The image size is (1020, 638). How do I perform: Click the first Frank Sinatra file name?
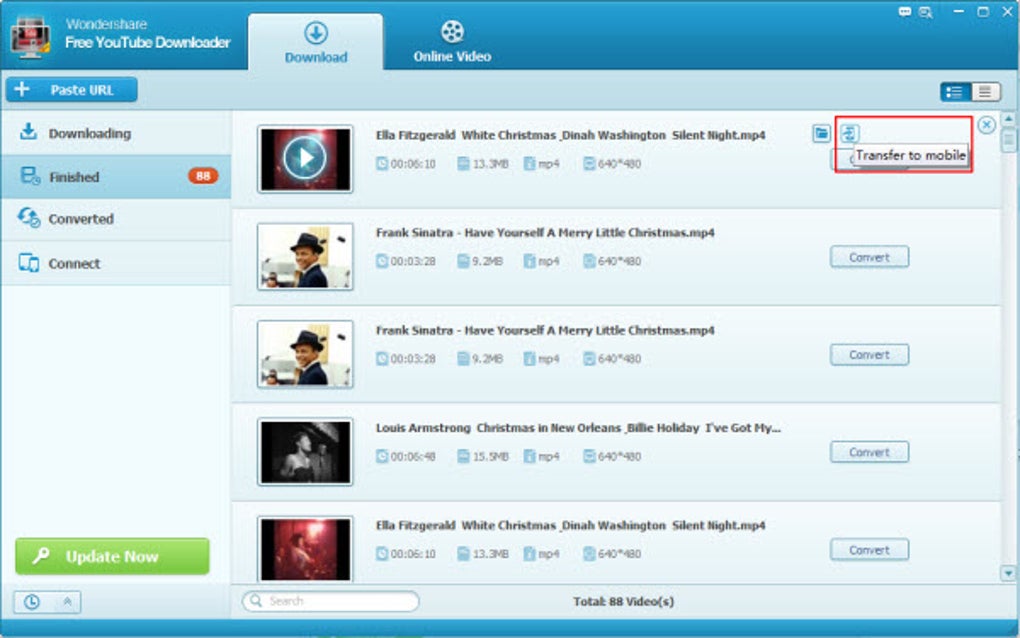point(544,232)
